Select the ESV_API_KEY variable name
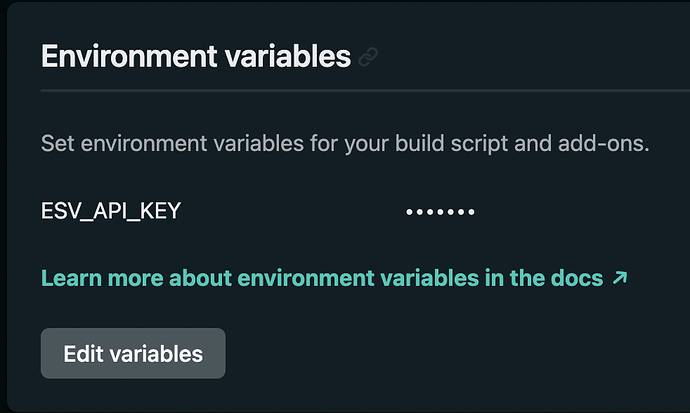 coord(111,211)
